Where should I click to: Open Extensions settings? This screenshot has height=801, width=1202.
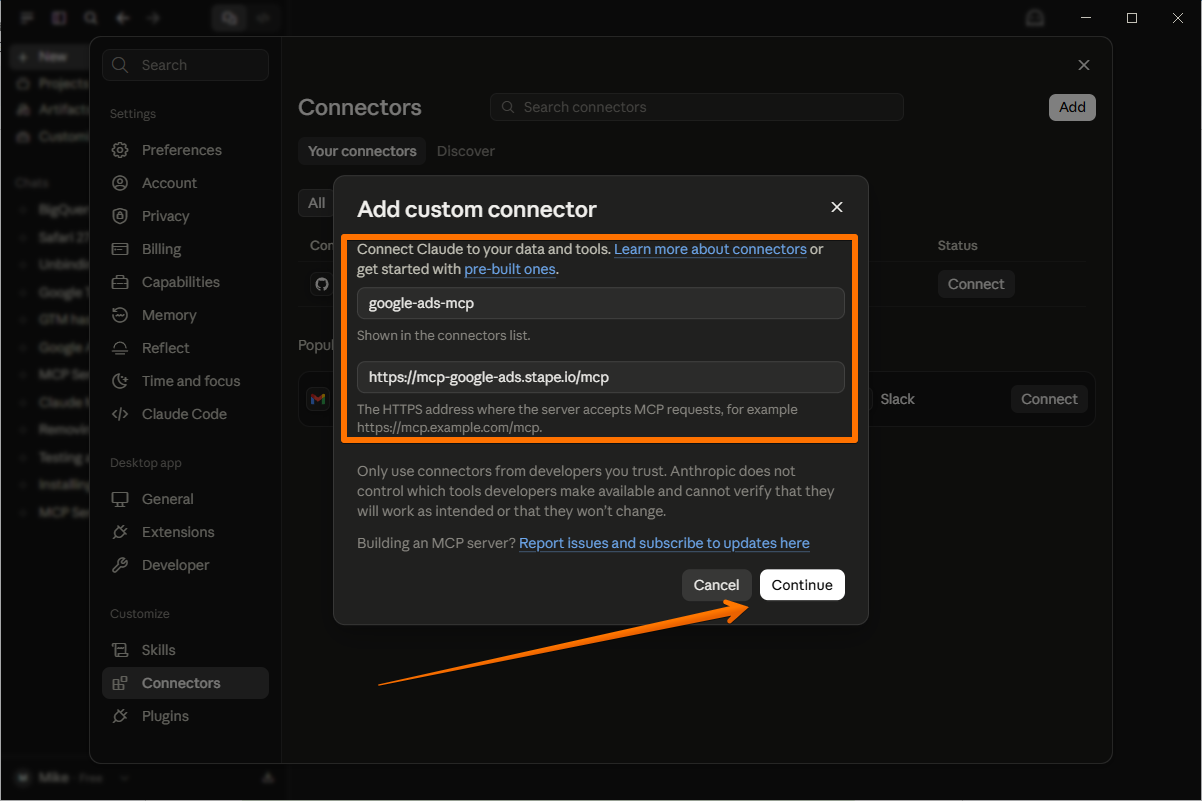pyautogui.click(x=185, y=532)
